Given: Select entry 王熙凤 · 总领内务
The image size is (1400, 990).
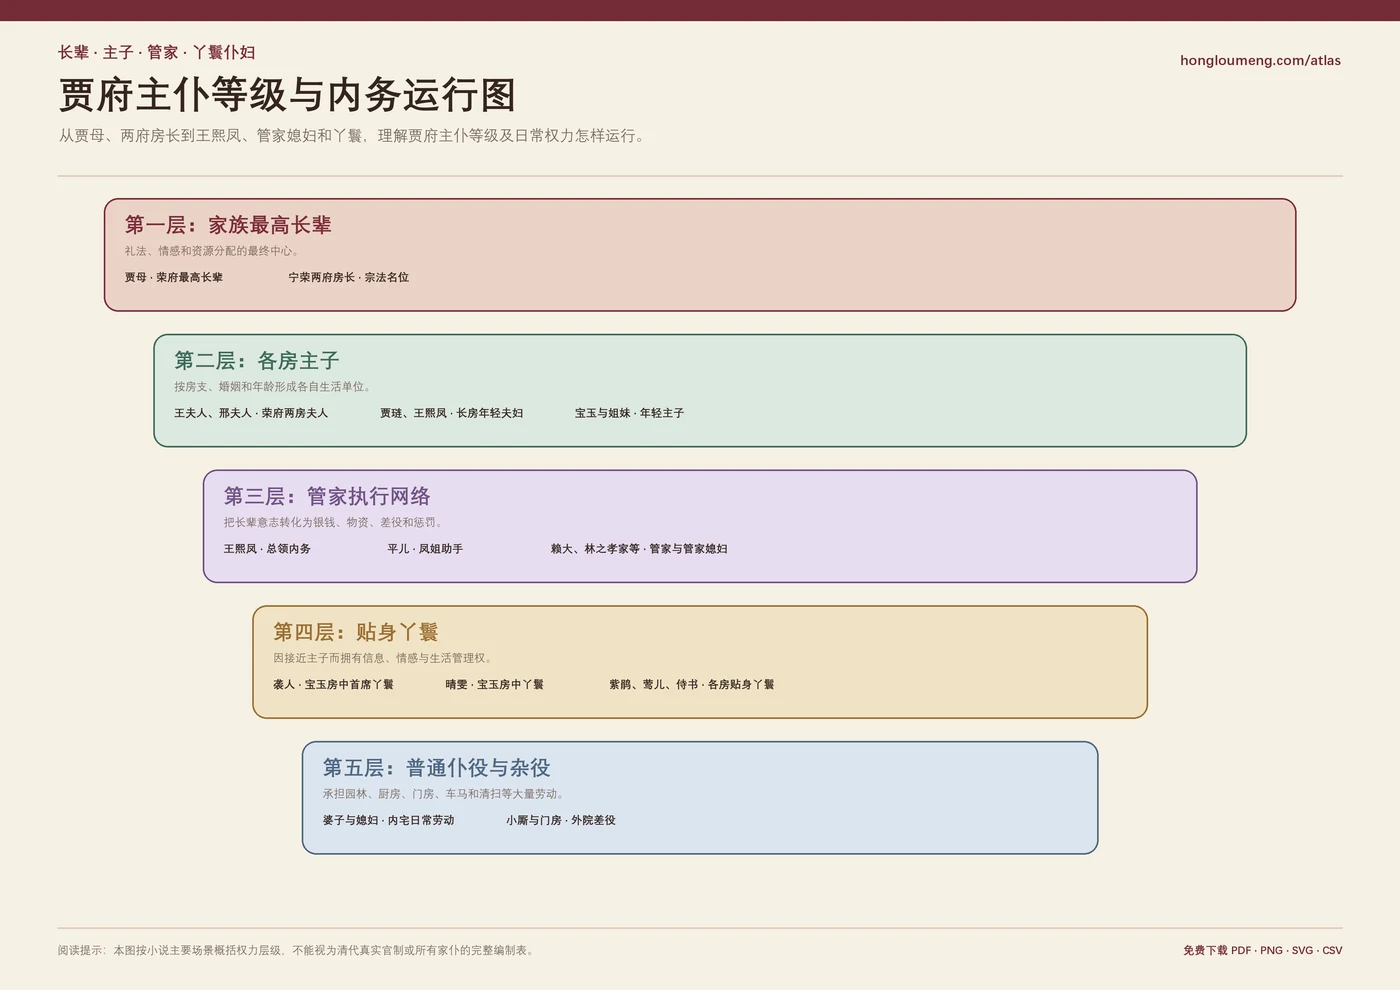Looking at the screenshot, I should pos(267,549).
